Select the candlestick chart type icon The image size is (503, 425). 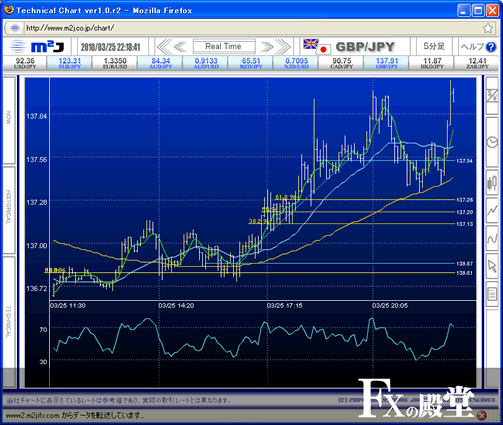click(x=492, y=183)
